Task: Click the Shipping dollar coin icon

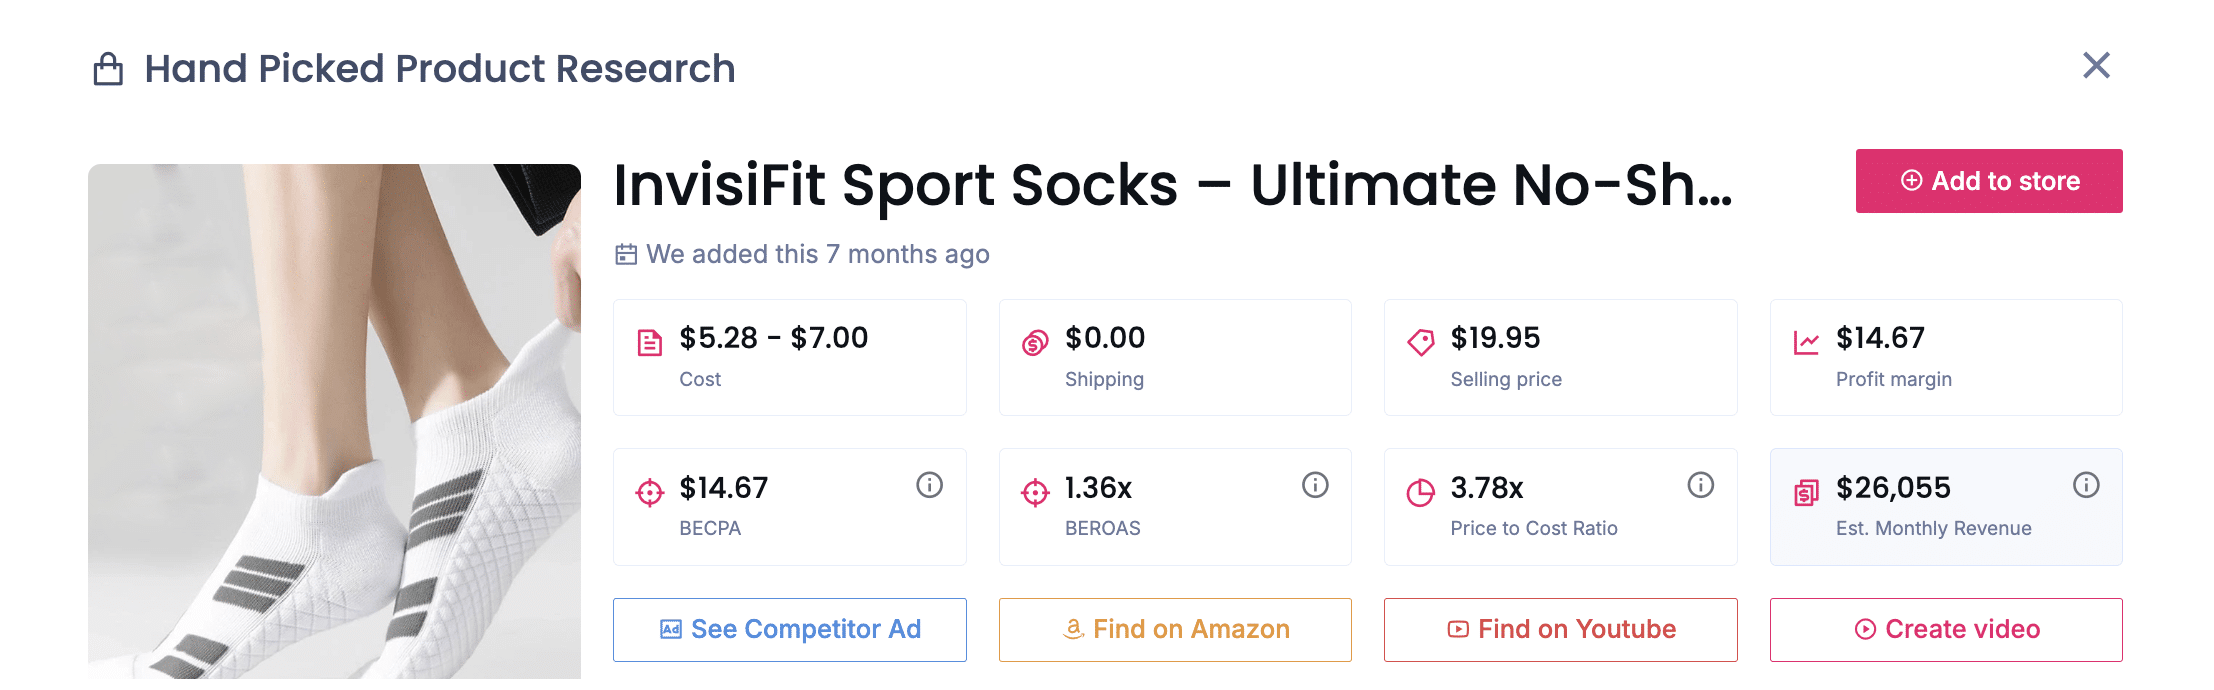Action: pos(1036,341)
